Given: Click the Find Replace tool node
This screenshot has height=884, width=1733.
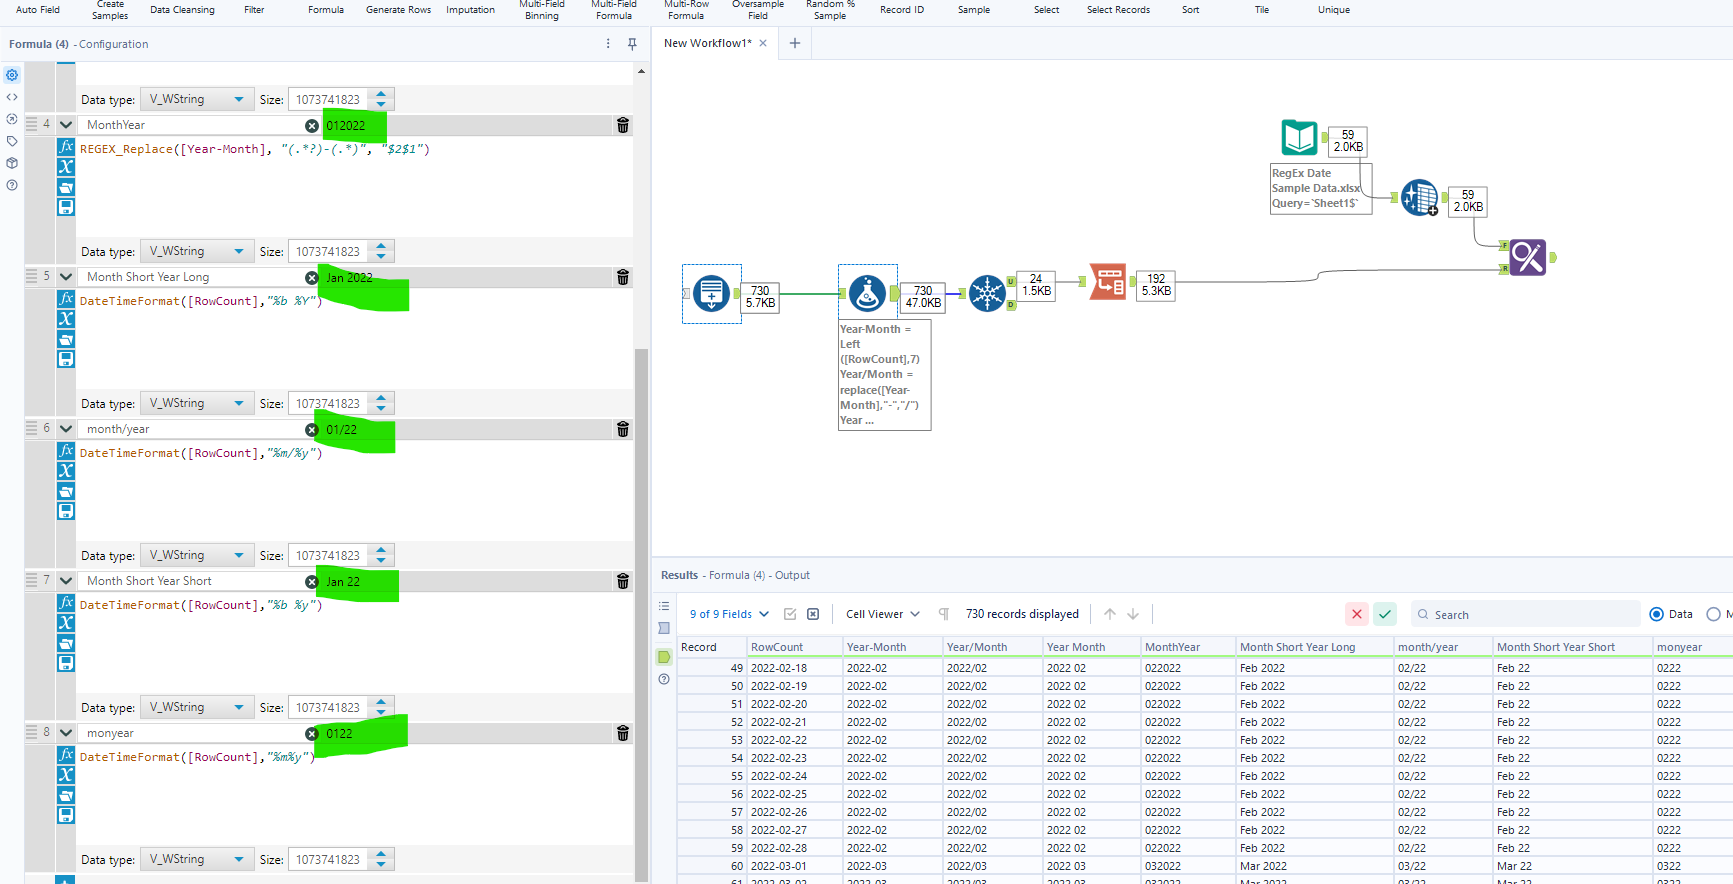Looking at the screenshot, I should point(1527,258).
